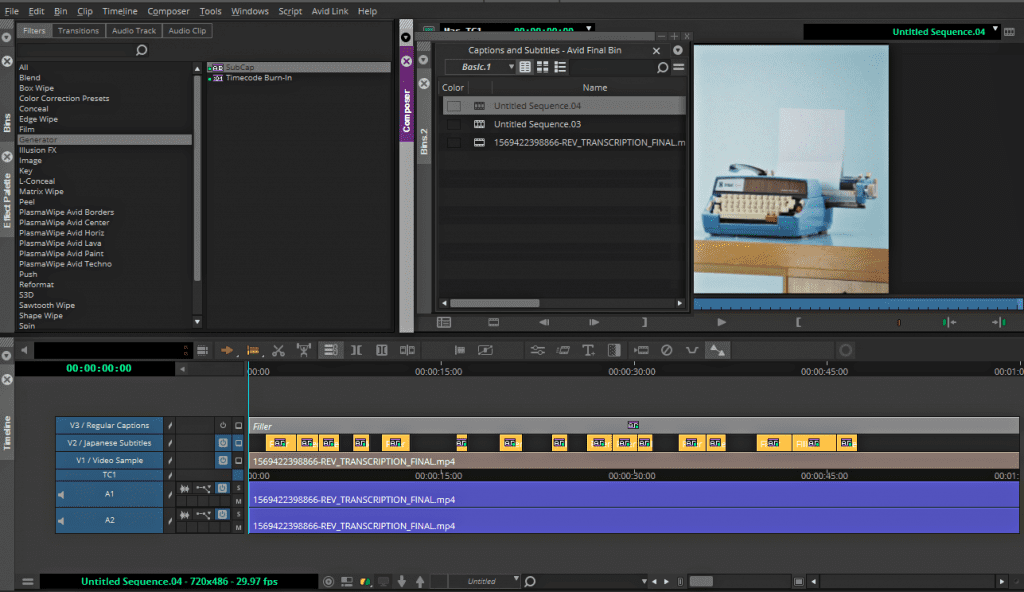Toggle the solo button on track A1
Viewport: 1024px width, 592px height.
tap(238, 488)
